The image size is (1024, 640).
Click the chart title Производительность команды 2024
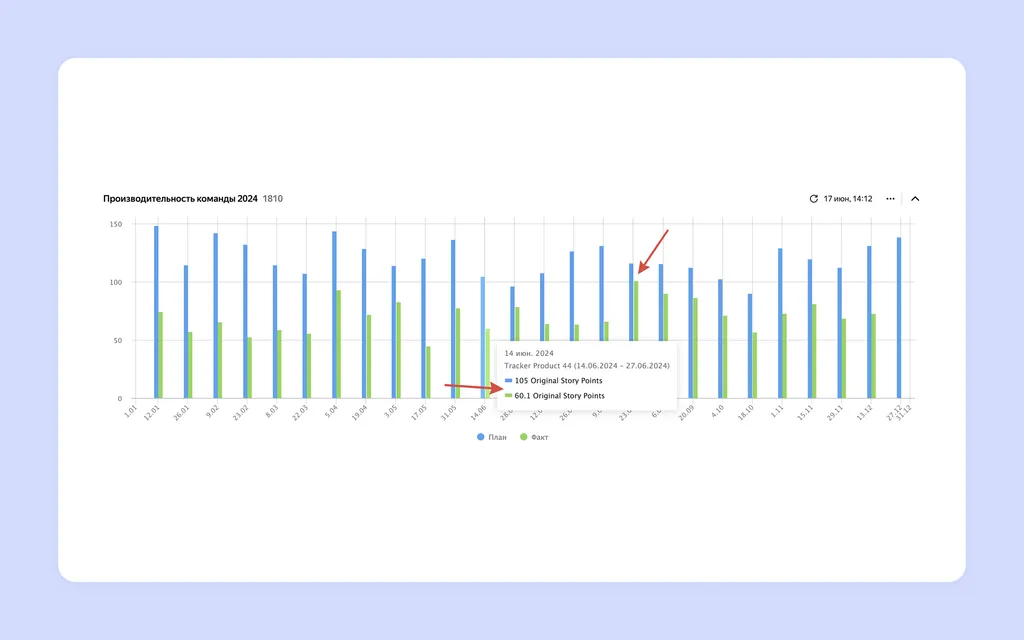[x=180, y=199]
